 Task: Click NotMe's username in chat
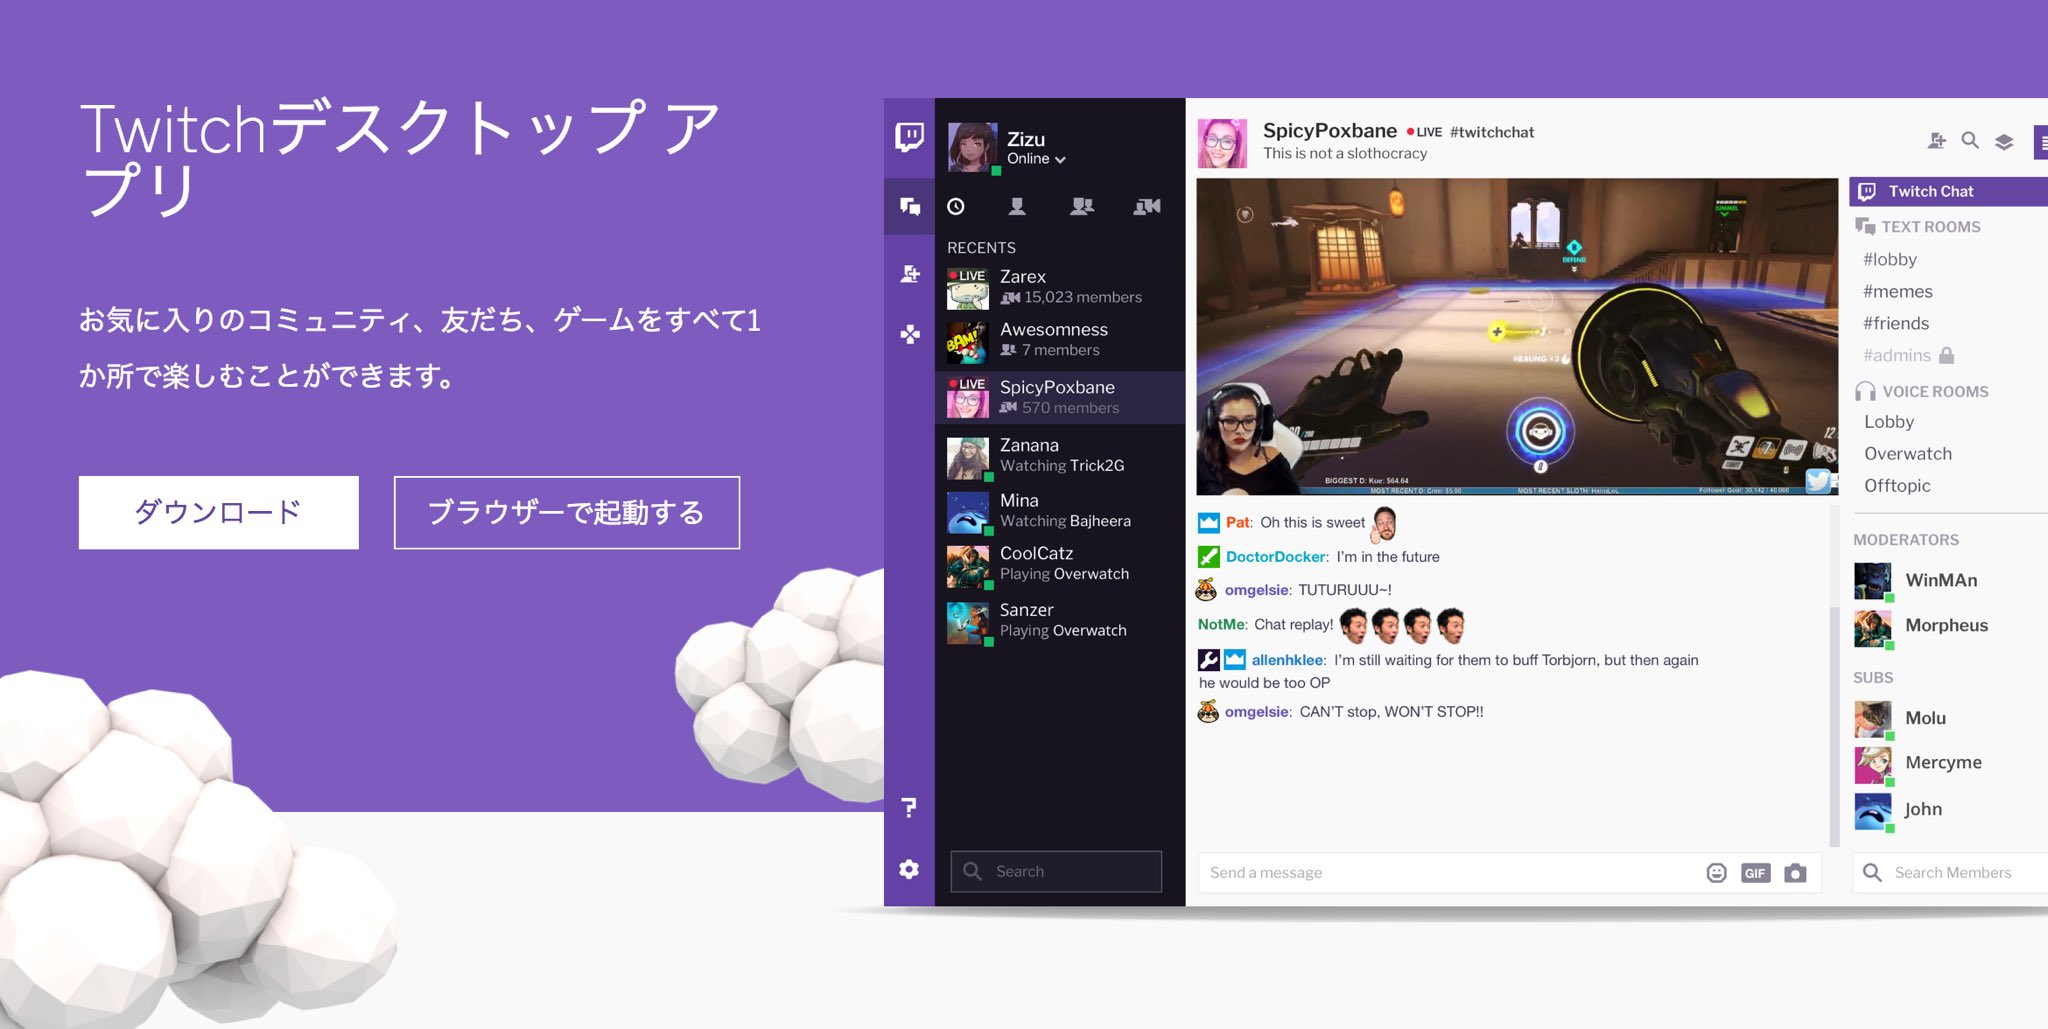1222,624
